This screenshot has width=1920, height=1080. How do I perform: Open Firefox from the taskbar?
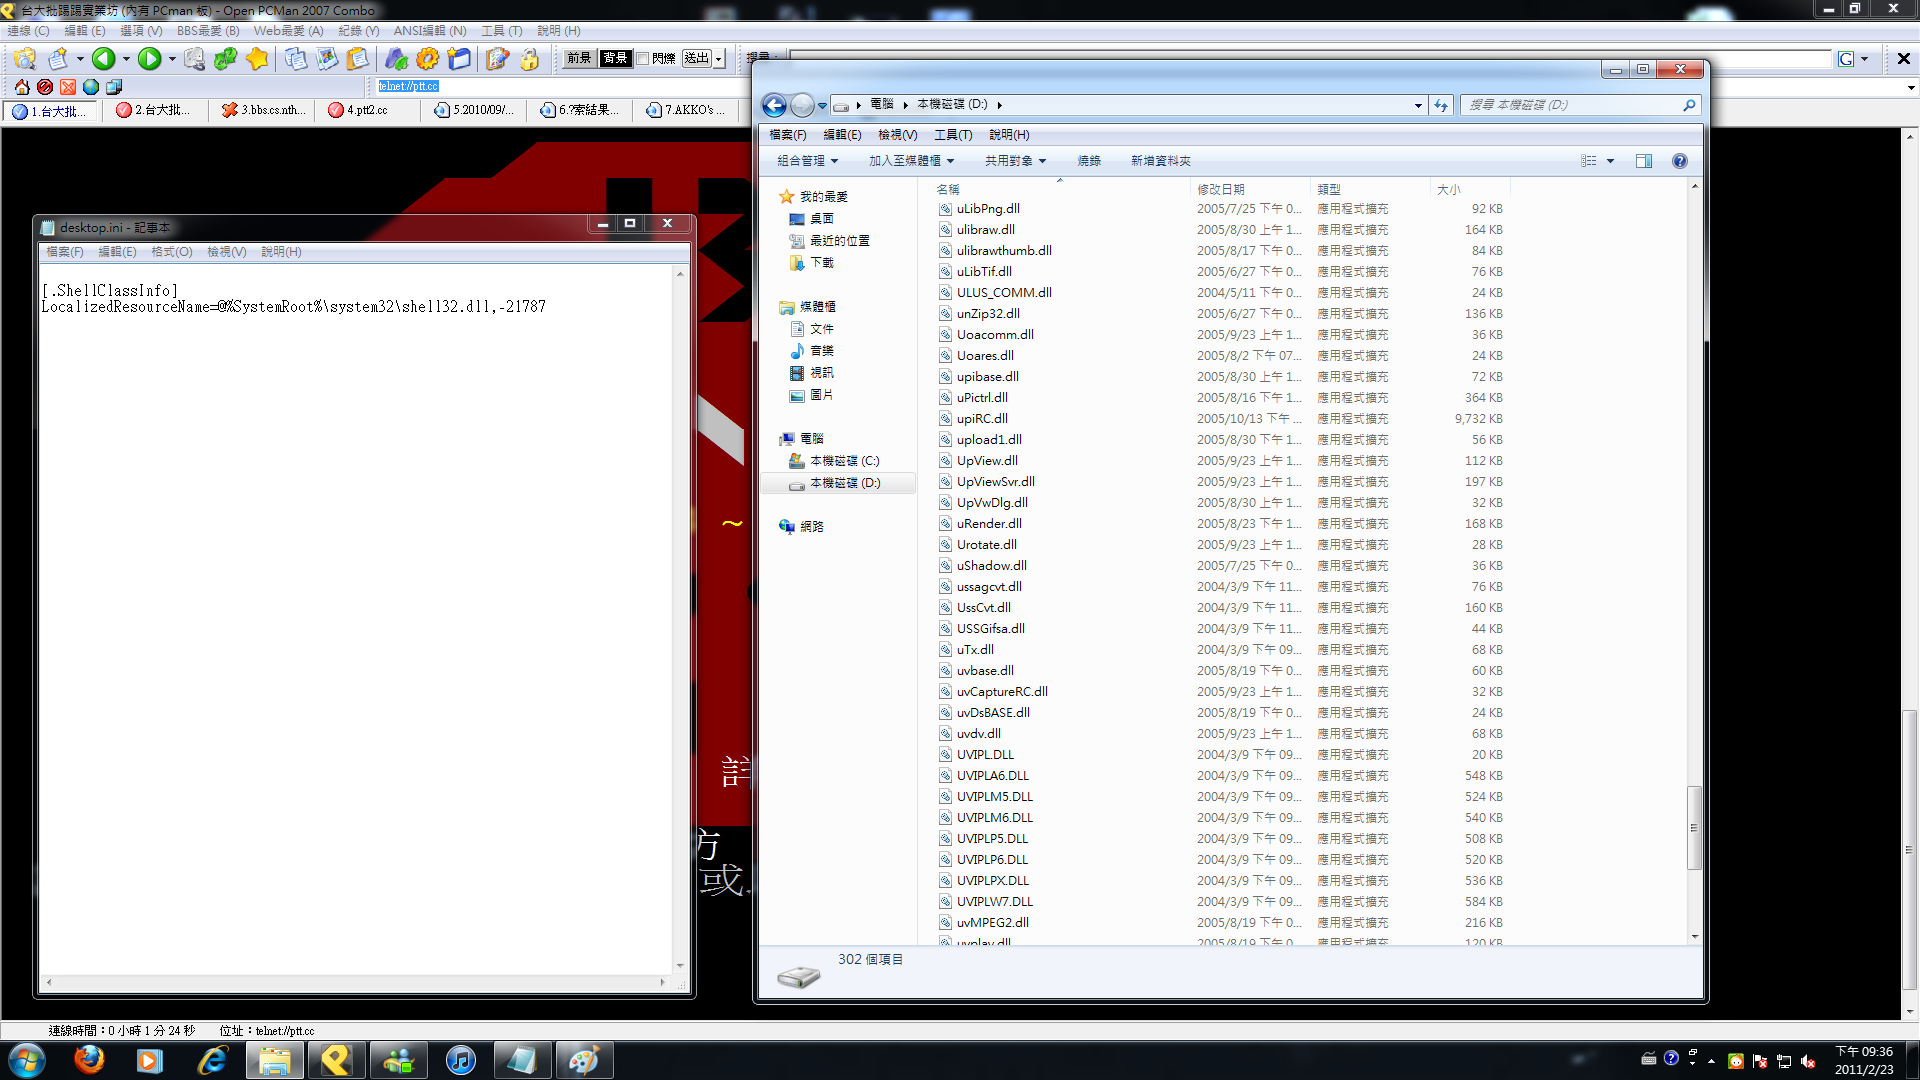[89, 1059]
